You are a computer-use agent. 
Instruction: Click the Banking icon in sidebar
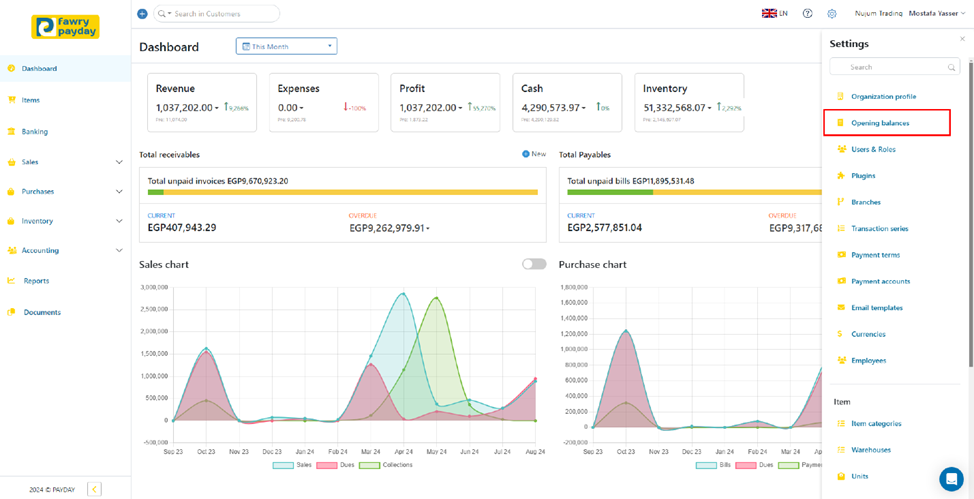[x=12, y=131]
